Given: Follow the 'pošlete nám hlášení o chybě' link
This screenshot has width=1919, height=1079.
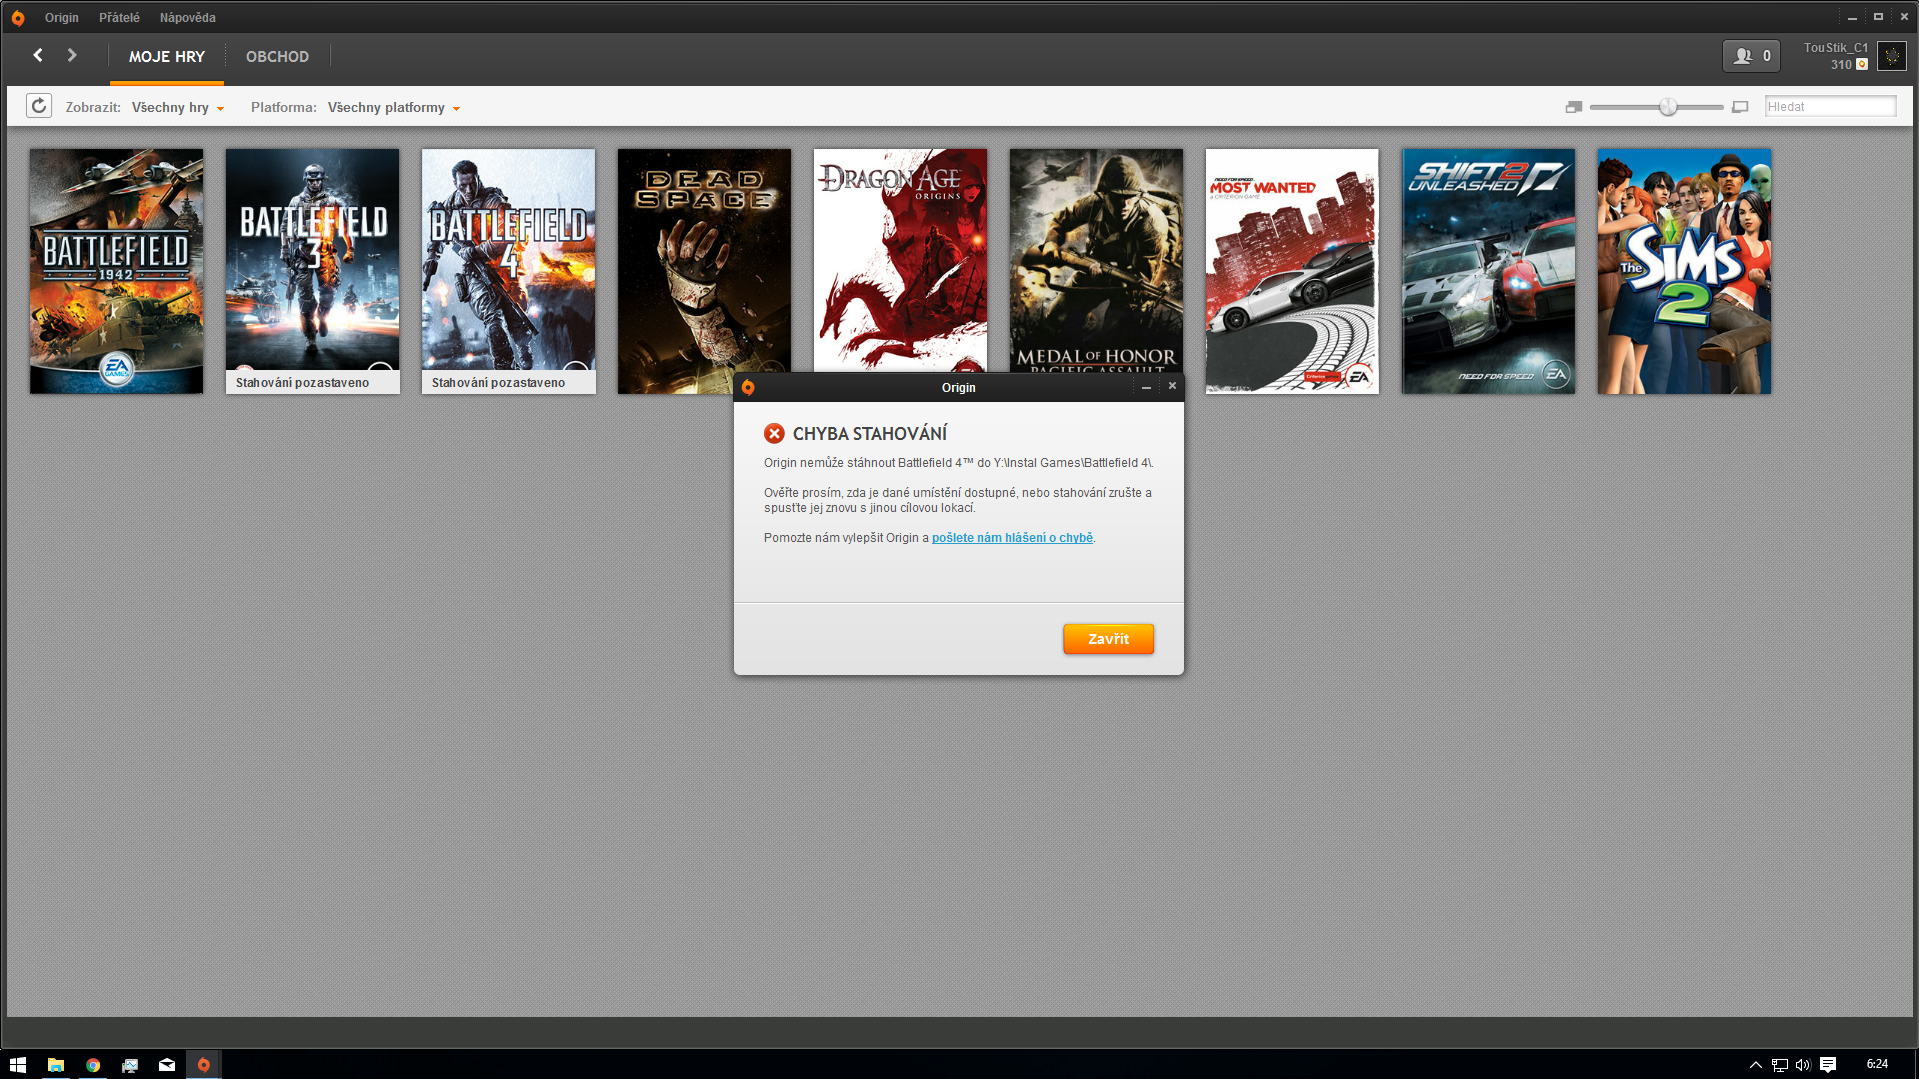Looking at the screenshot, I should click(x=1012, y=538).
